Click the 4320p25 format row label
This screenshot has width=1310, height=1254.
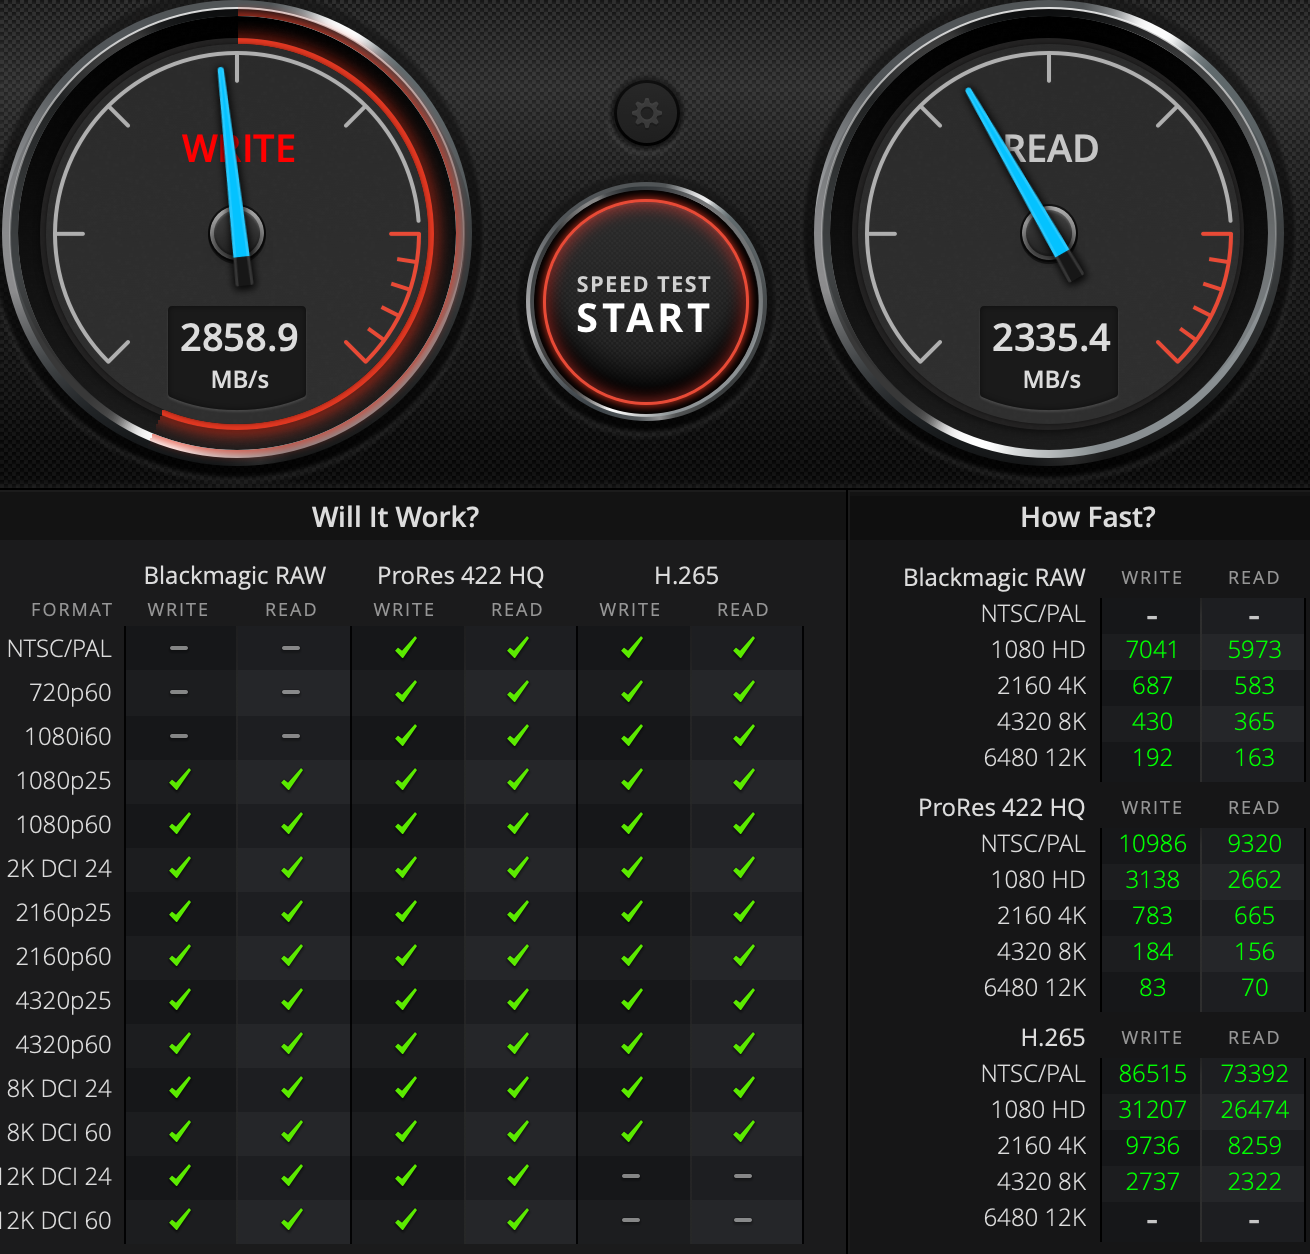[x=64, y=1001]
